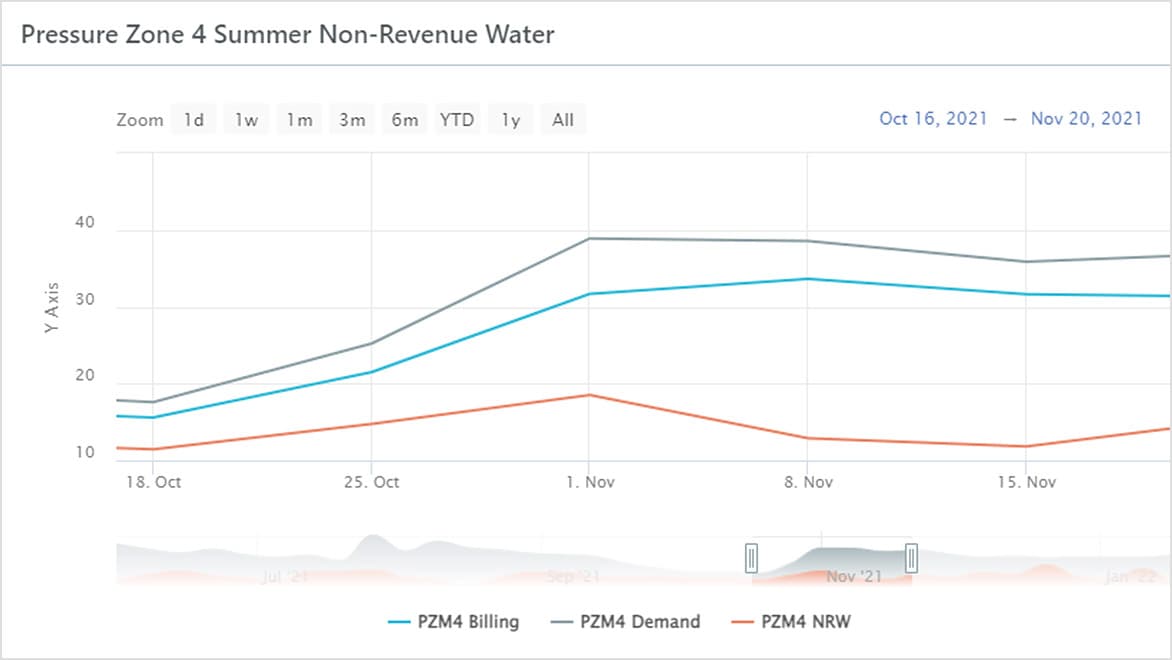This screenshot has width=1172, height=660.
Task: Select the 1w zoom preset
Action: [246, 119]
